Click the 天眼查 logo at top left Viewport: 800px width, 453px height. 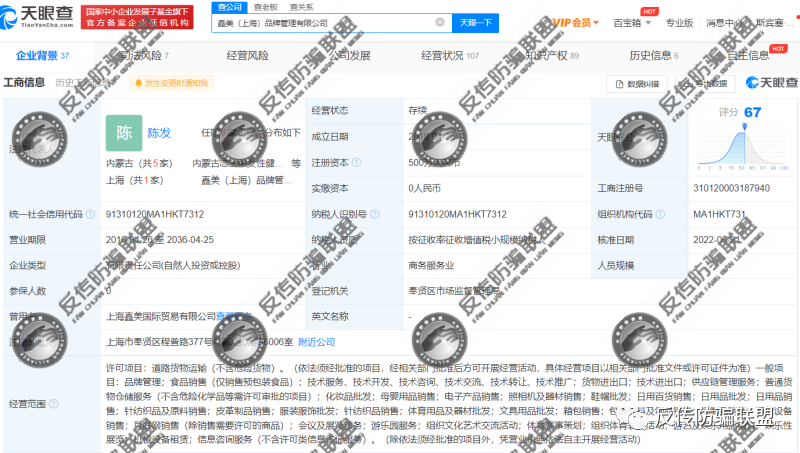coord(38,16)
